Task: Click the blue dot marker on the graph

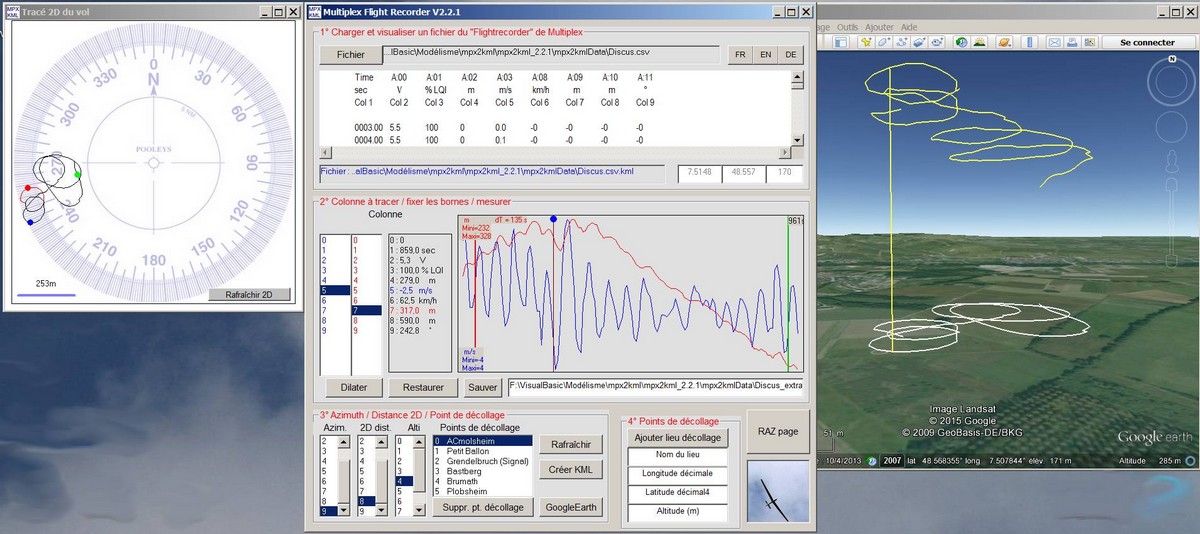Action: click(x=553, y=218)
